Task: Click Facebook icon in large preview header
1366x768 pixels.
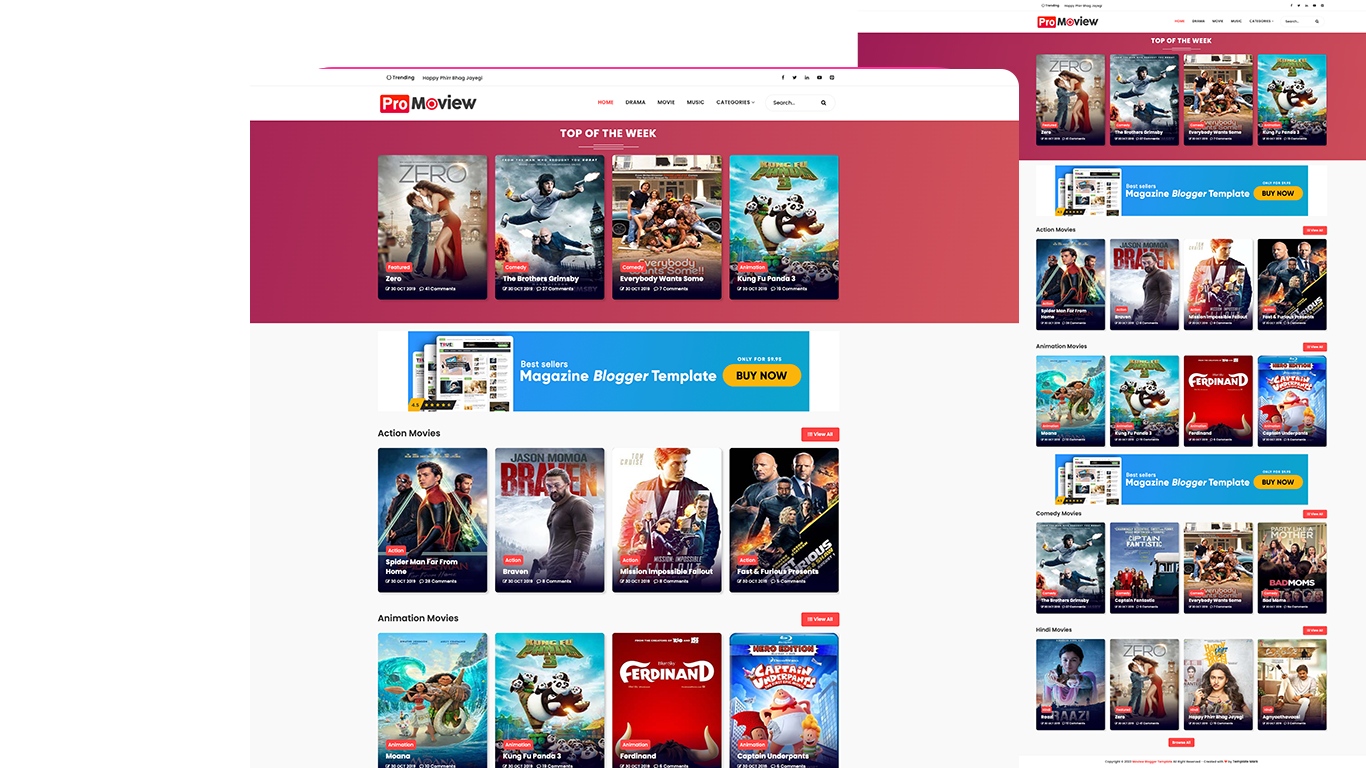Action: [783, 77]
